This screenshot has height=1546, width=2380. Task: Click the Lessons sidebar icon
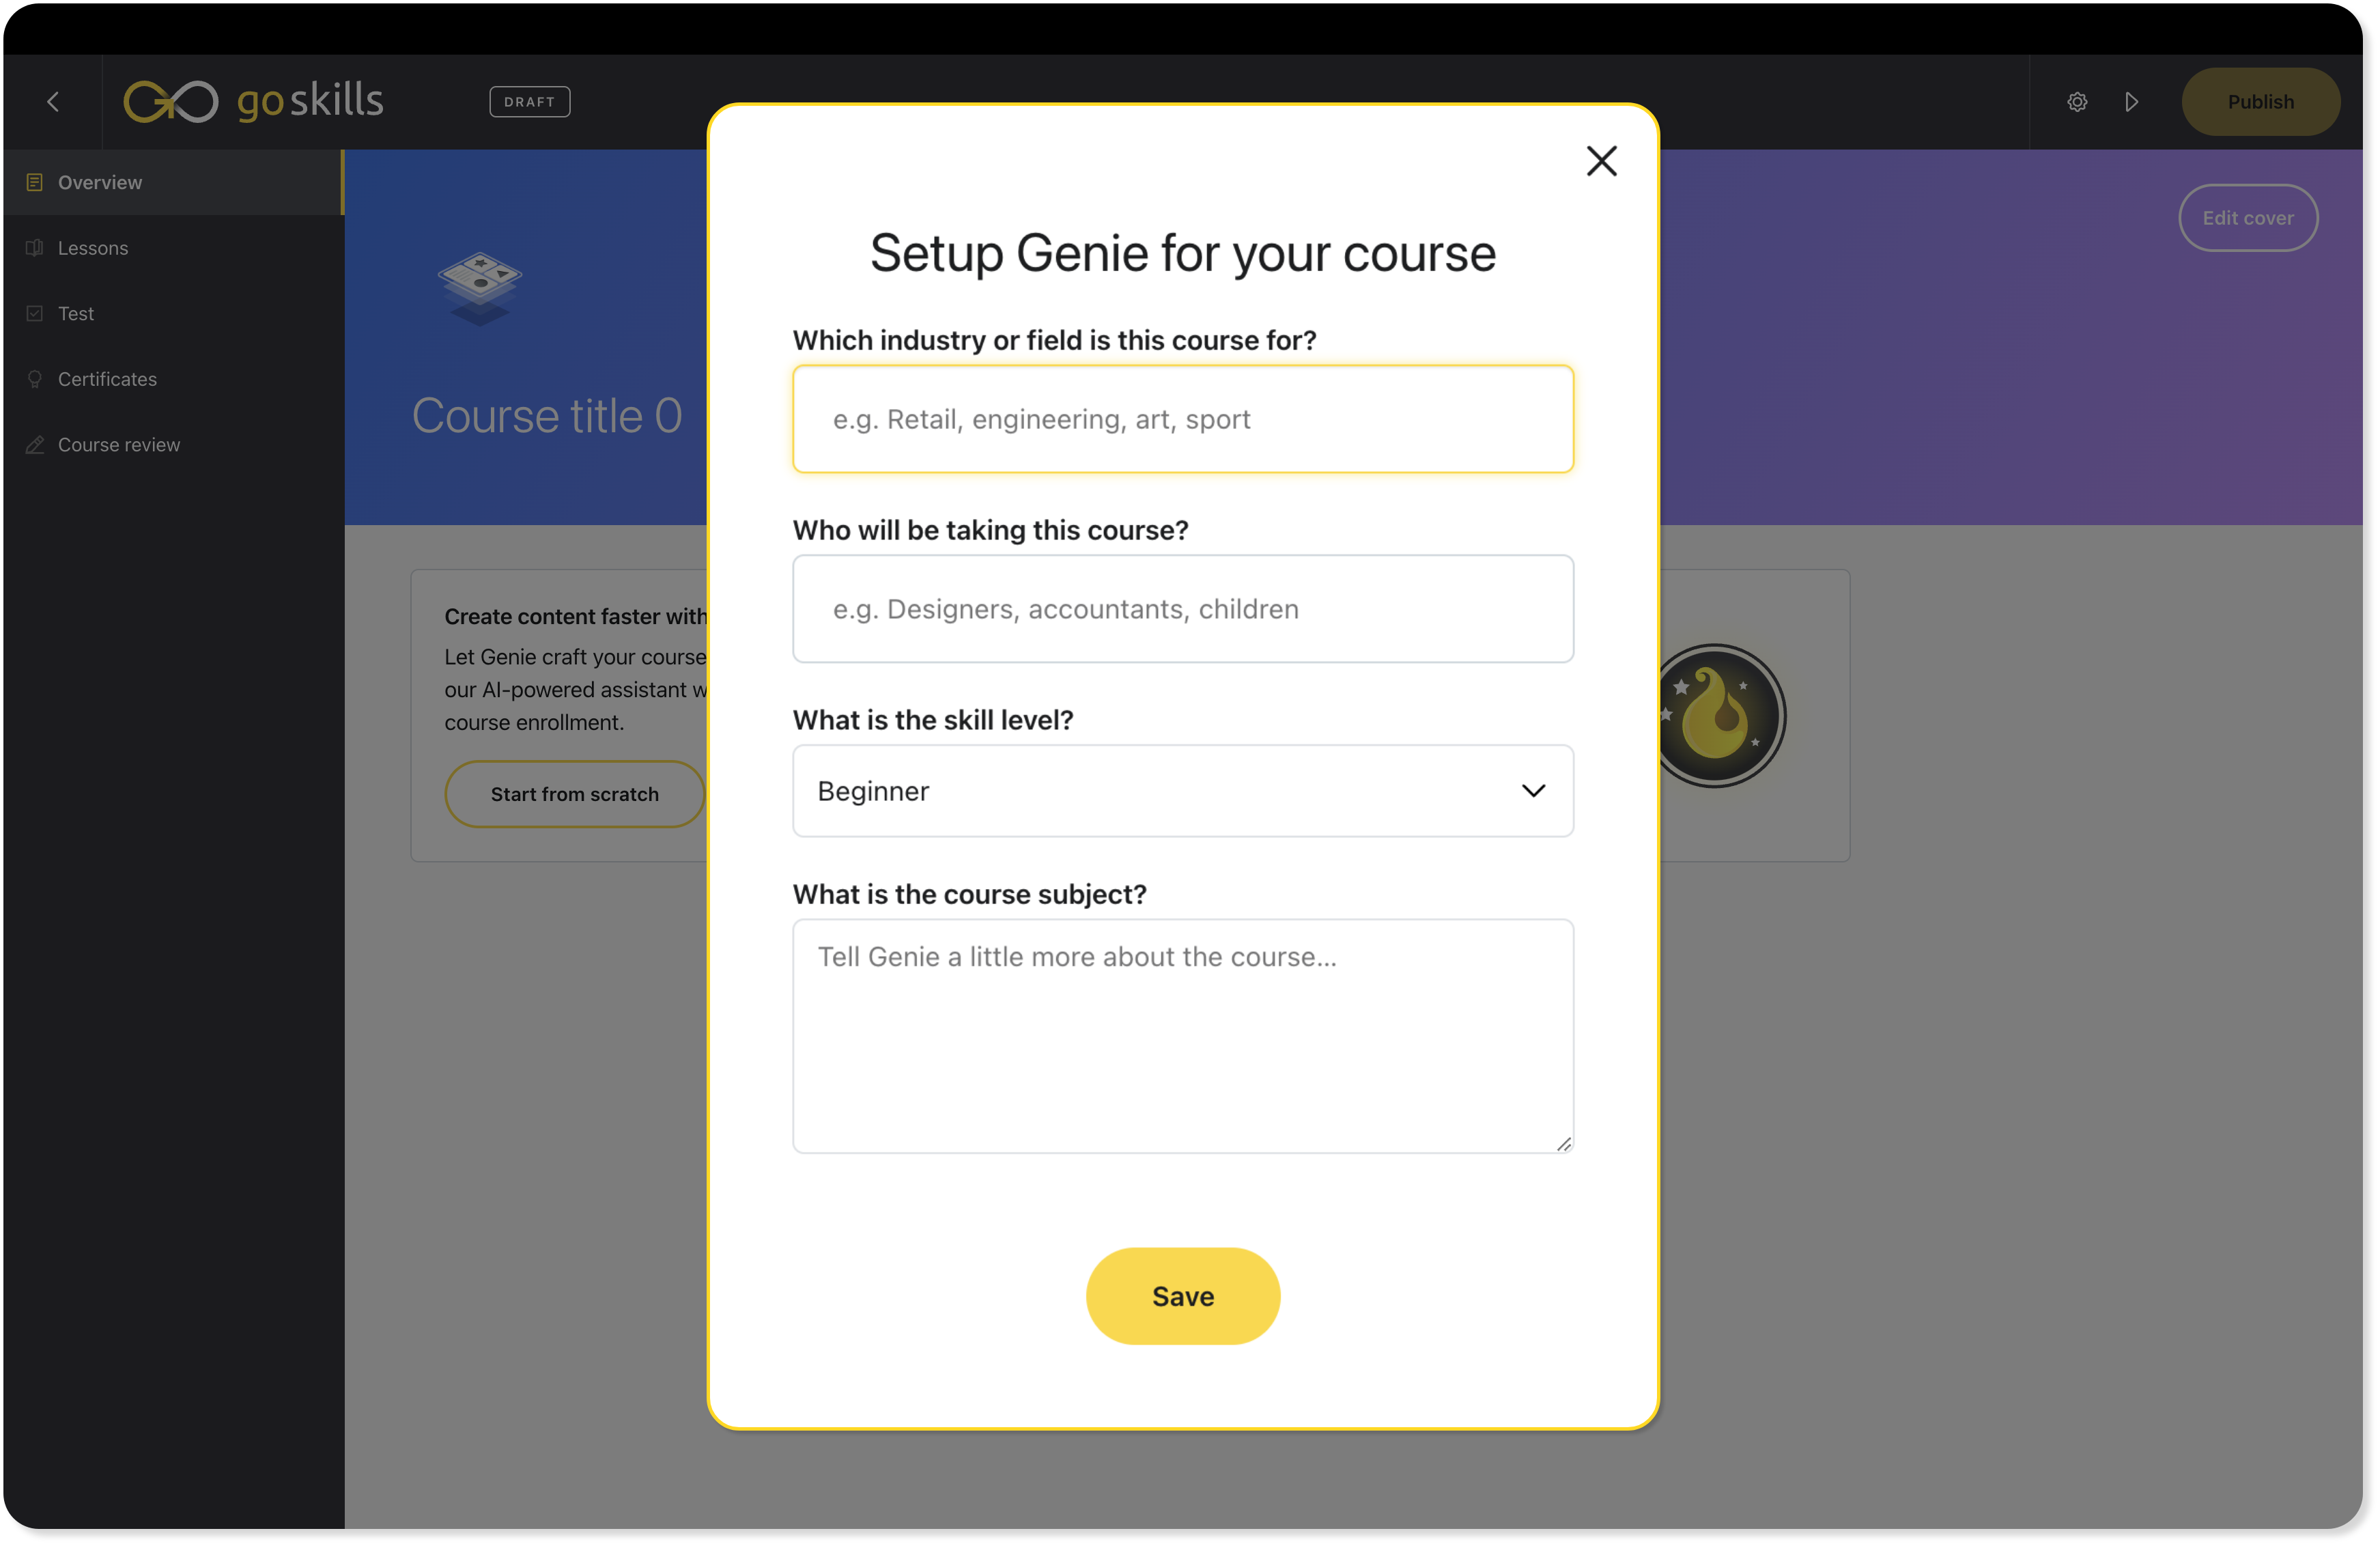point(35,247)
